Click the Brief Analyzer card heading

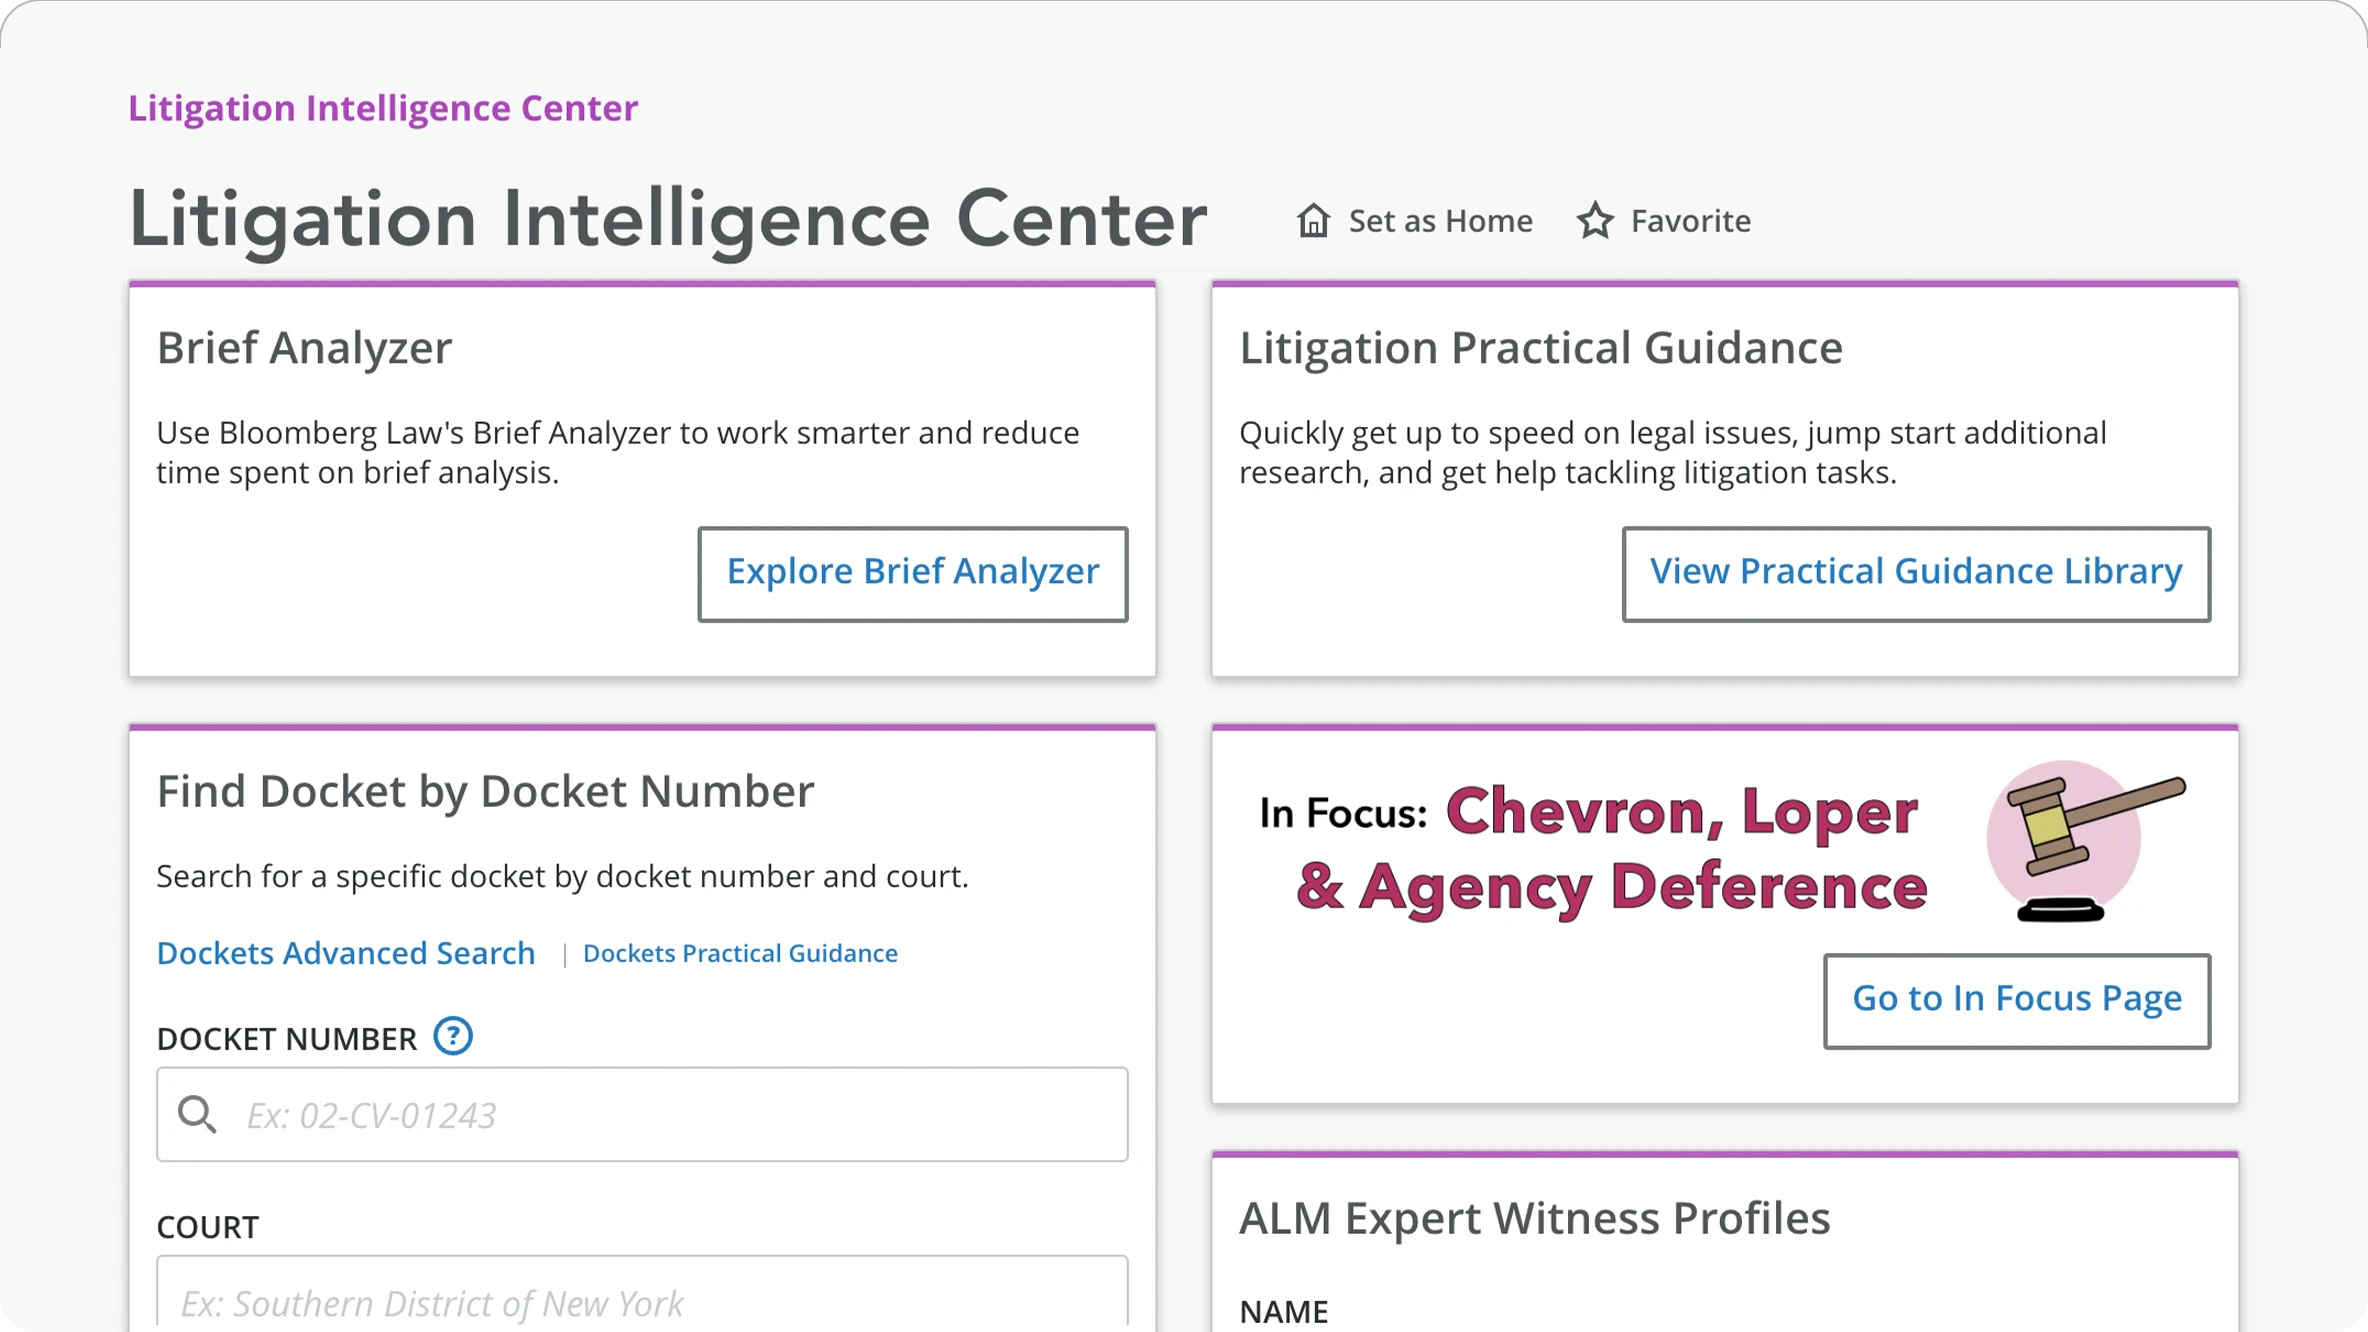(x=304, y=347)
